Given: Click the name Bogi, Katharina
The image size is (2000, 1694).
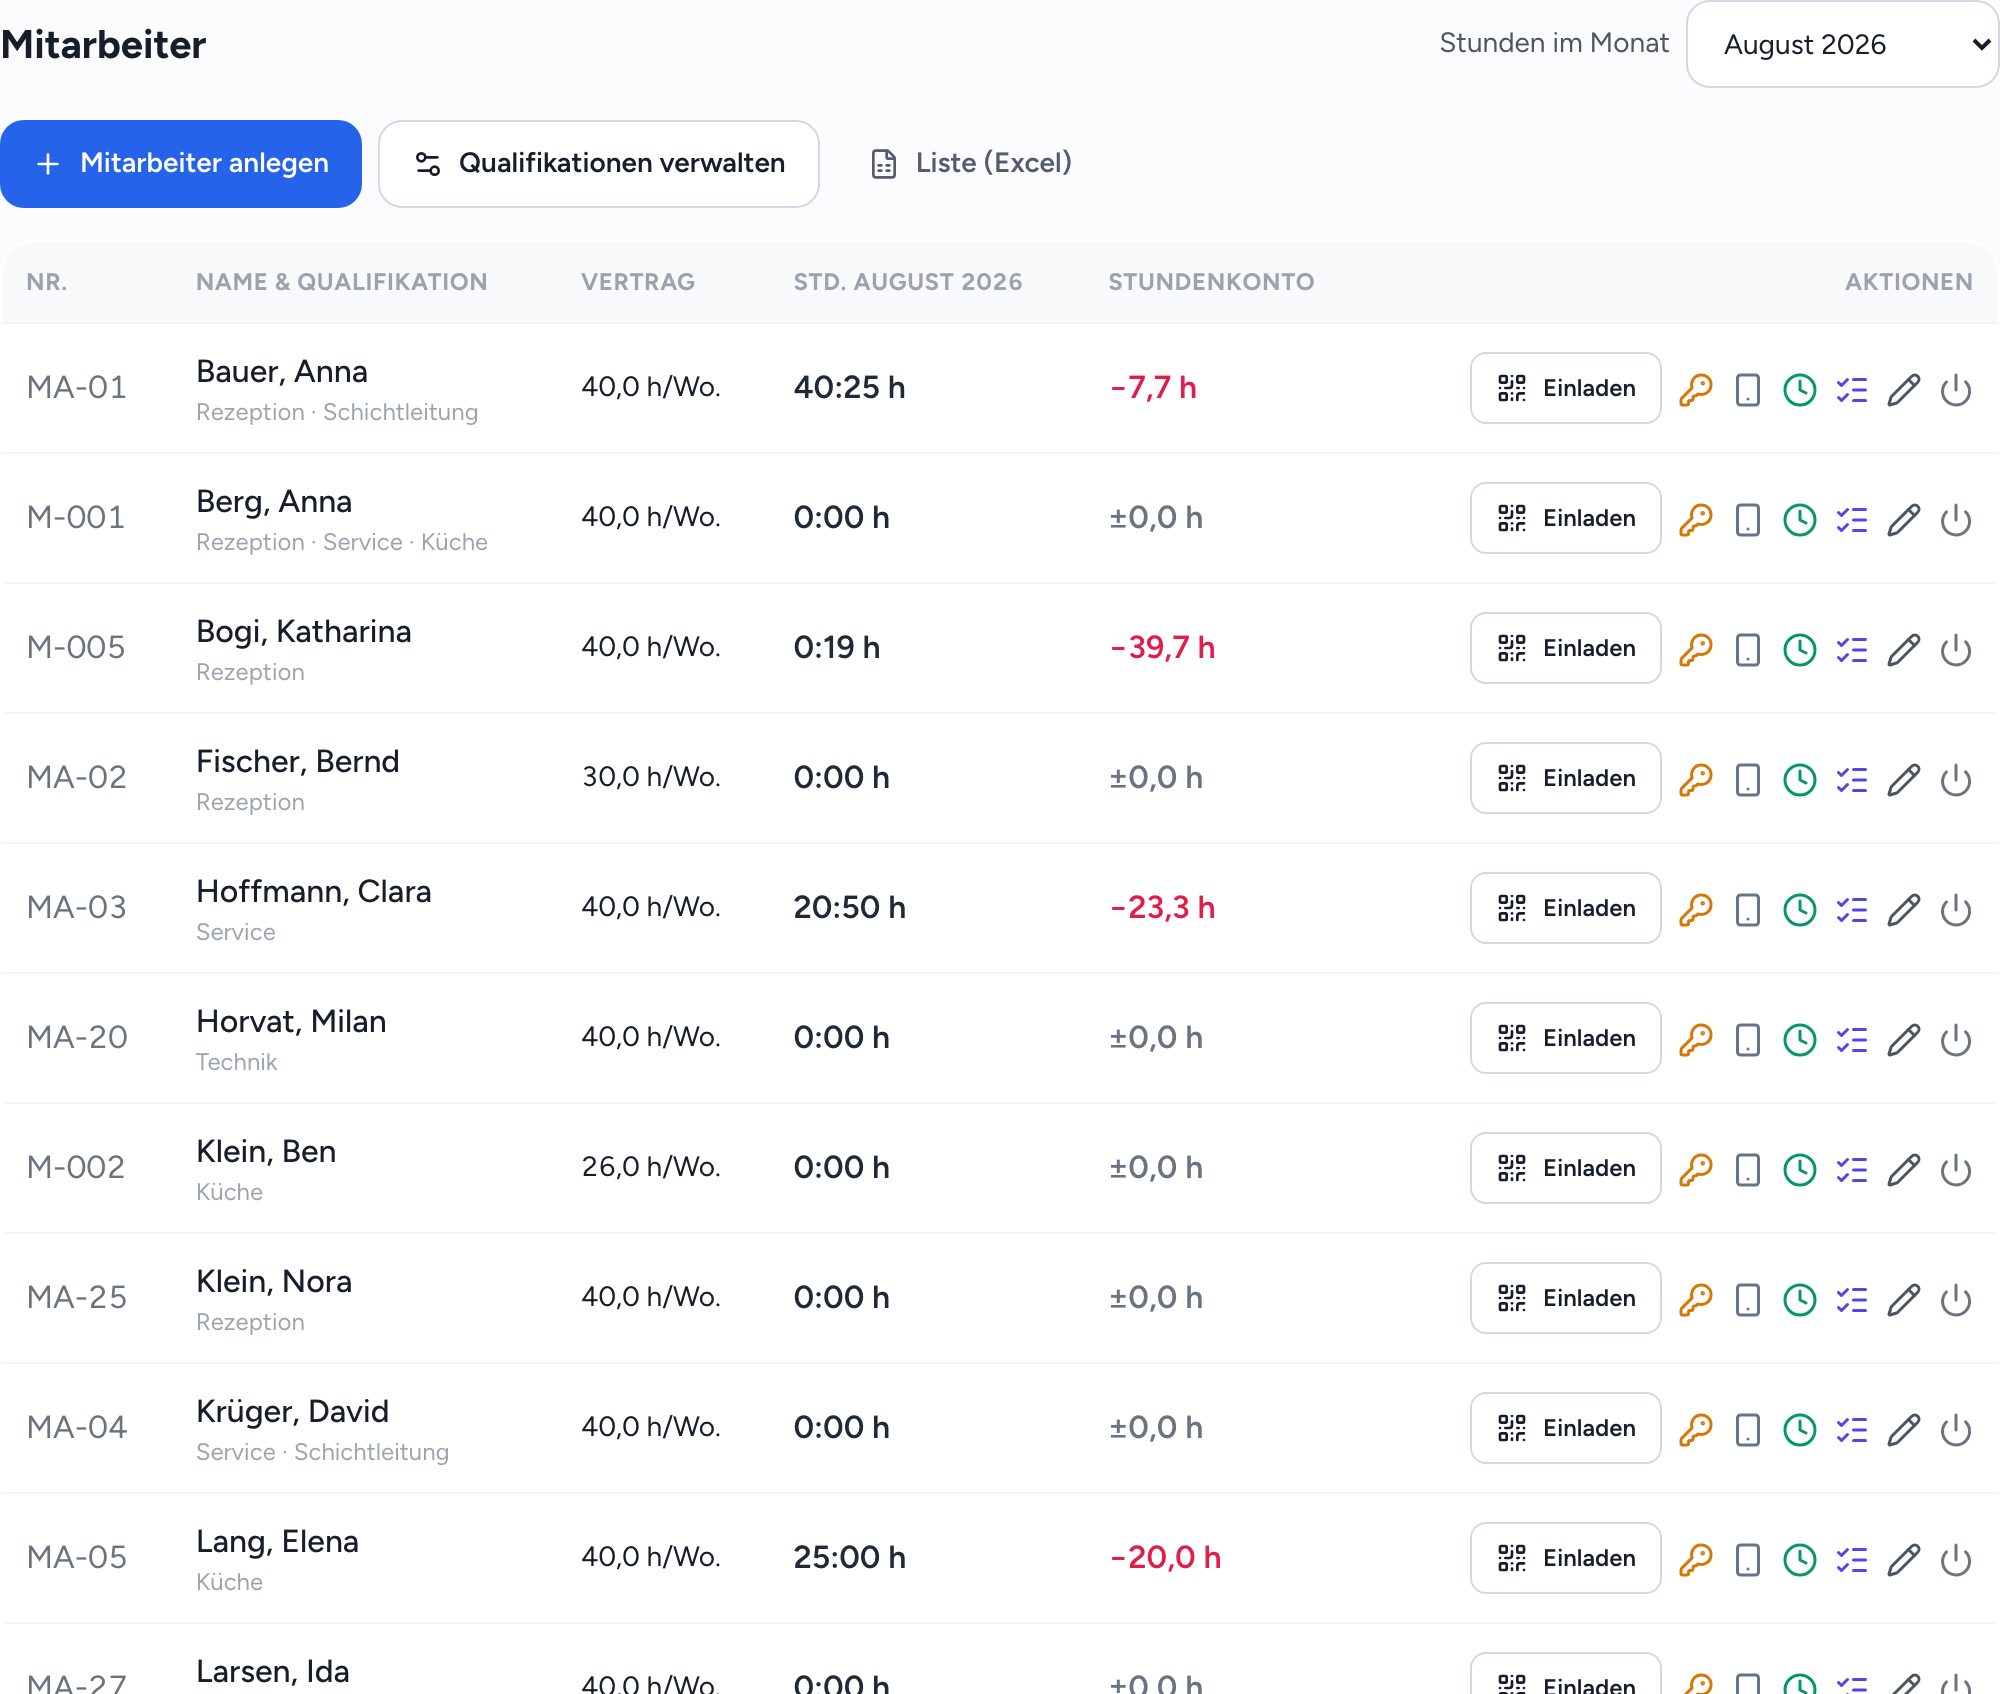Looking at the screenshot, I should pyautogui.click(x=303, y=632).
